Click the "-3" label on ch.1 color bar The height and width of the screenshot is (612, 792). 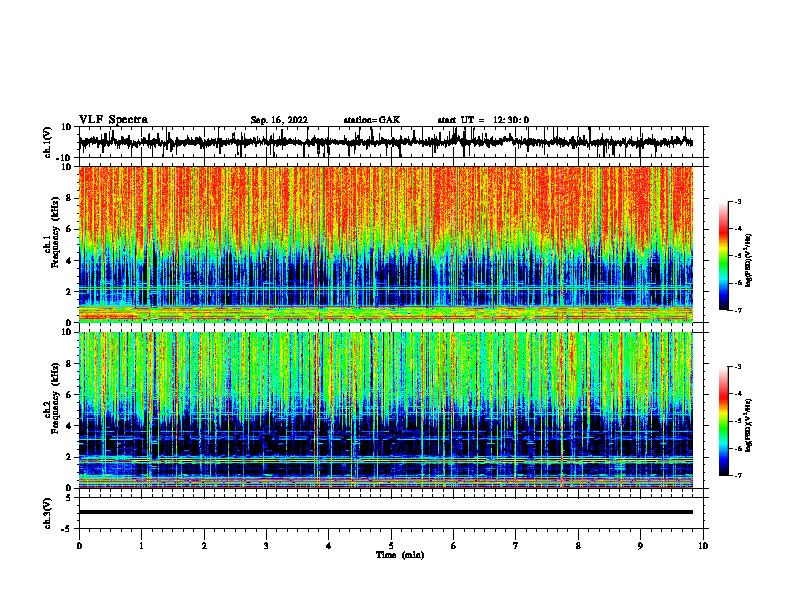738,201
